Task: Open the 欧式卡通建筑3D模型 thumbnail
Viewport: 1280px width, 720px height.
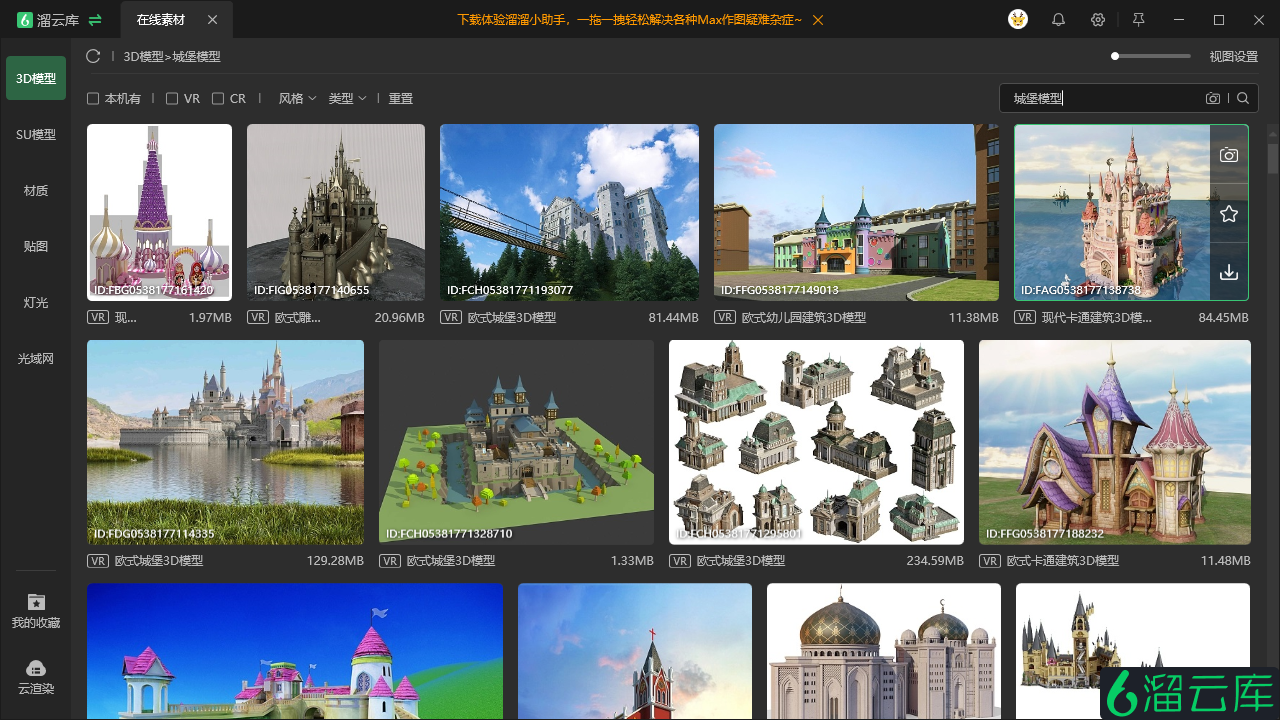Action: click(x=1115, y=442)
